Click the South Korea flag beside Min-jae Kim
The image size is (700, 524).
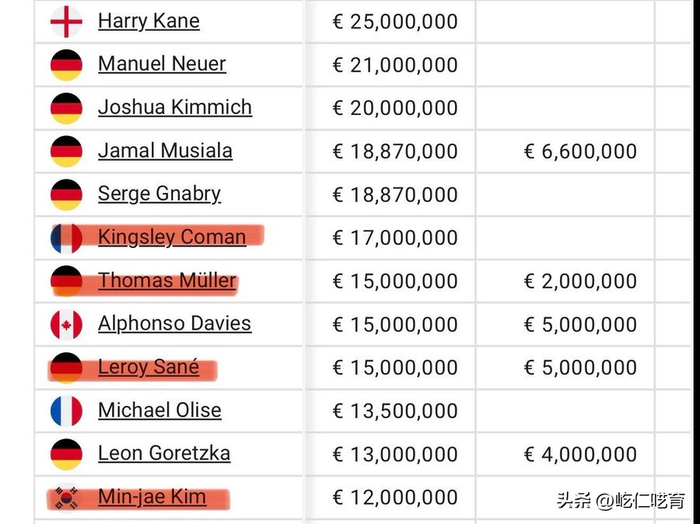(x=66, y=497)
